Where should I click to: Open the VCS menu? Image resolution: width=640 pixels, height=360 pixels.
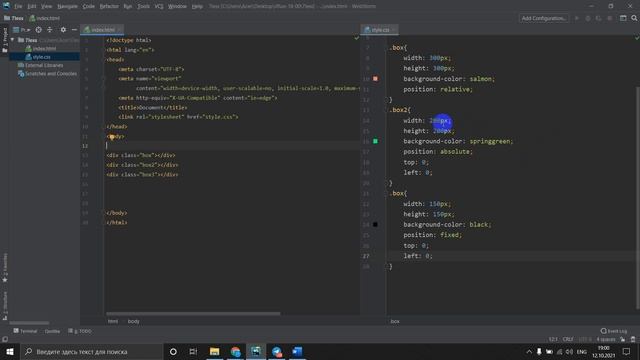pyautogui.click(x=159, y=6)
